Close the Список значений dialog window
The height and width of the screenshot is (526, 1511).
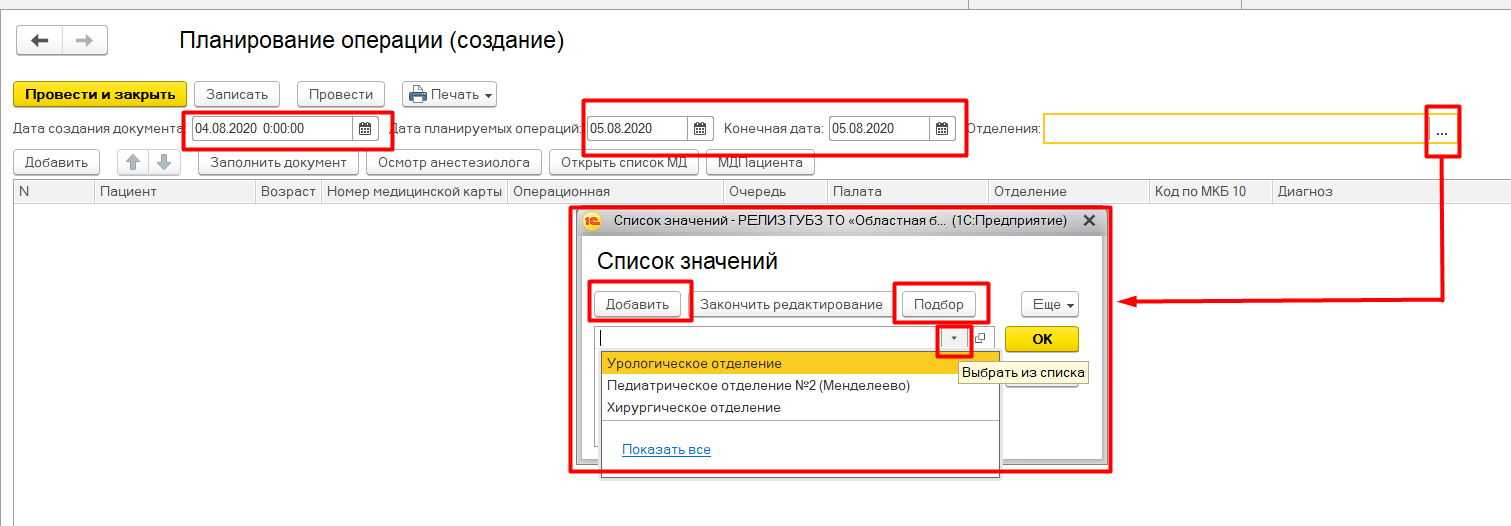tap(1089, 220)
